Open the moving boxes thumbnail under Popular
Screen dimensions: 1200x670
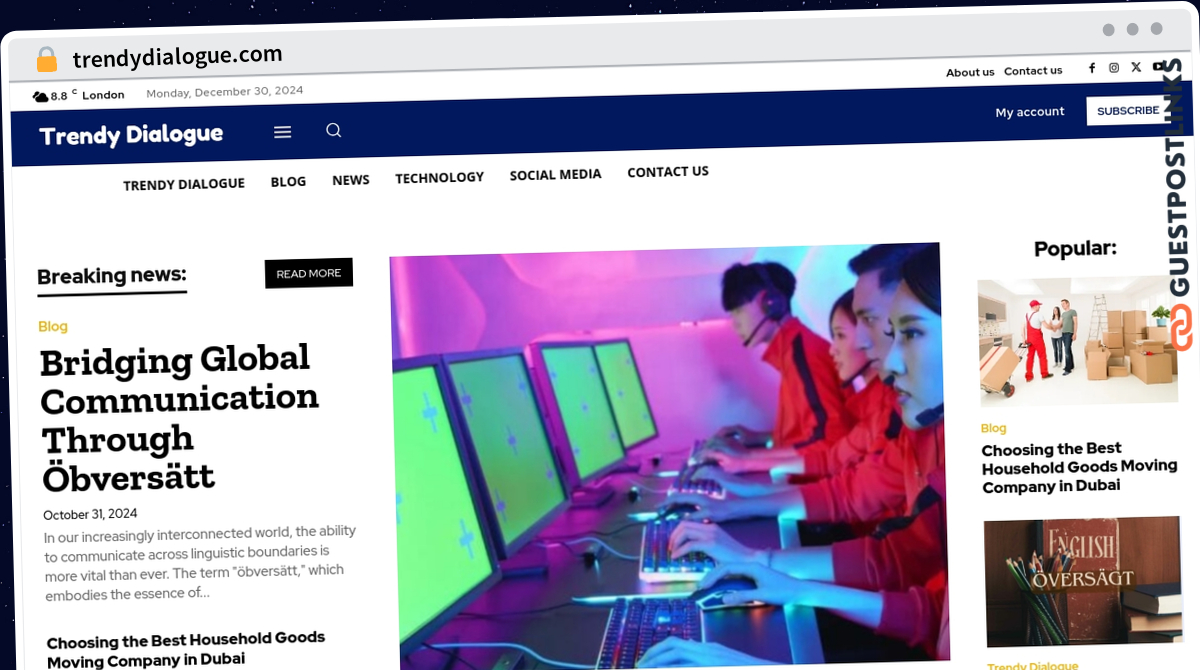1078,341
